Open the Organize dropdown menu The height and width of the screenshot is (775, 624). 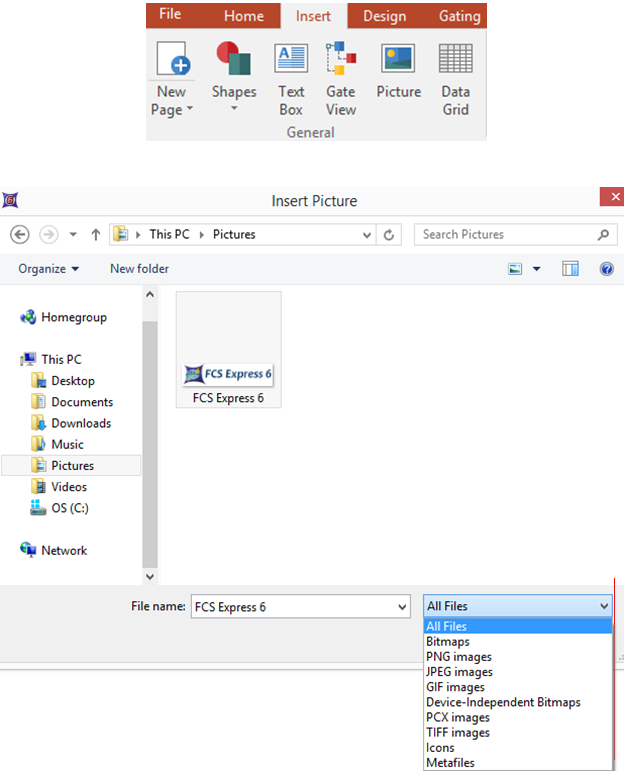(x=48, y=269)
